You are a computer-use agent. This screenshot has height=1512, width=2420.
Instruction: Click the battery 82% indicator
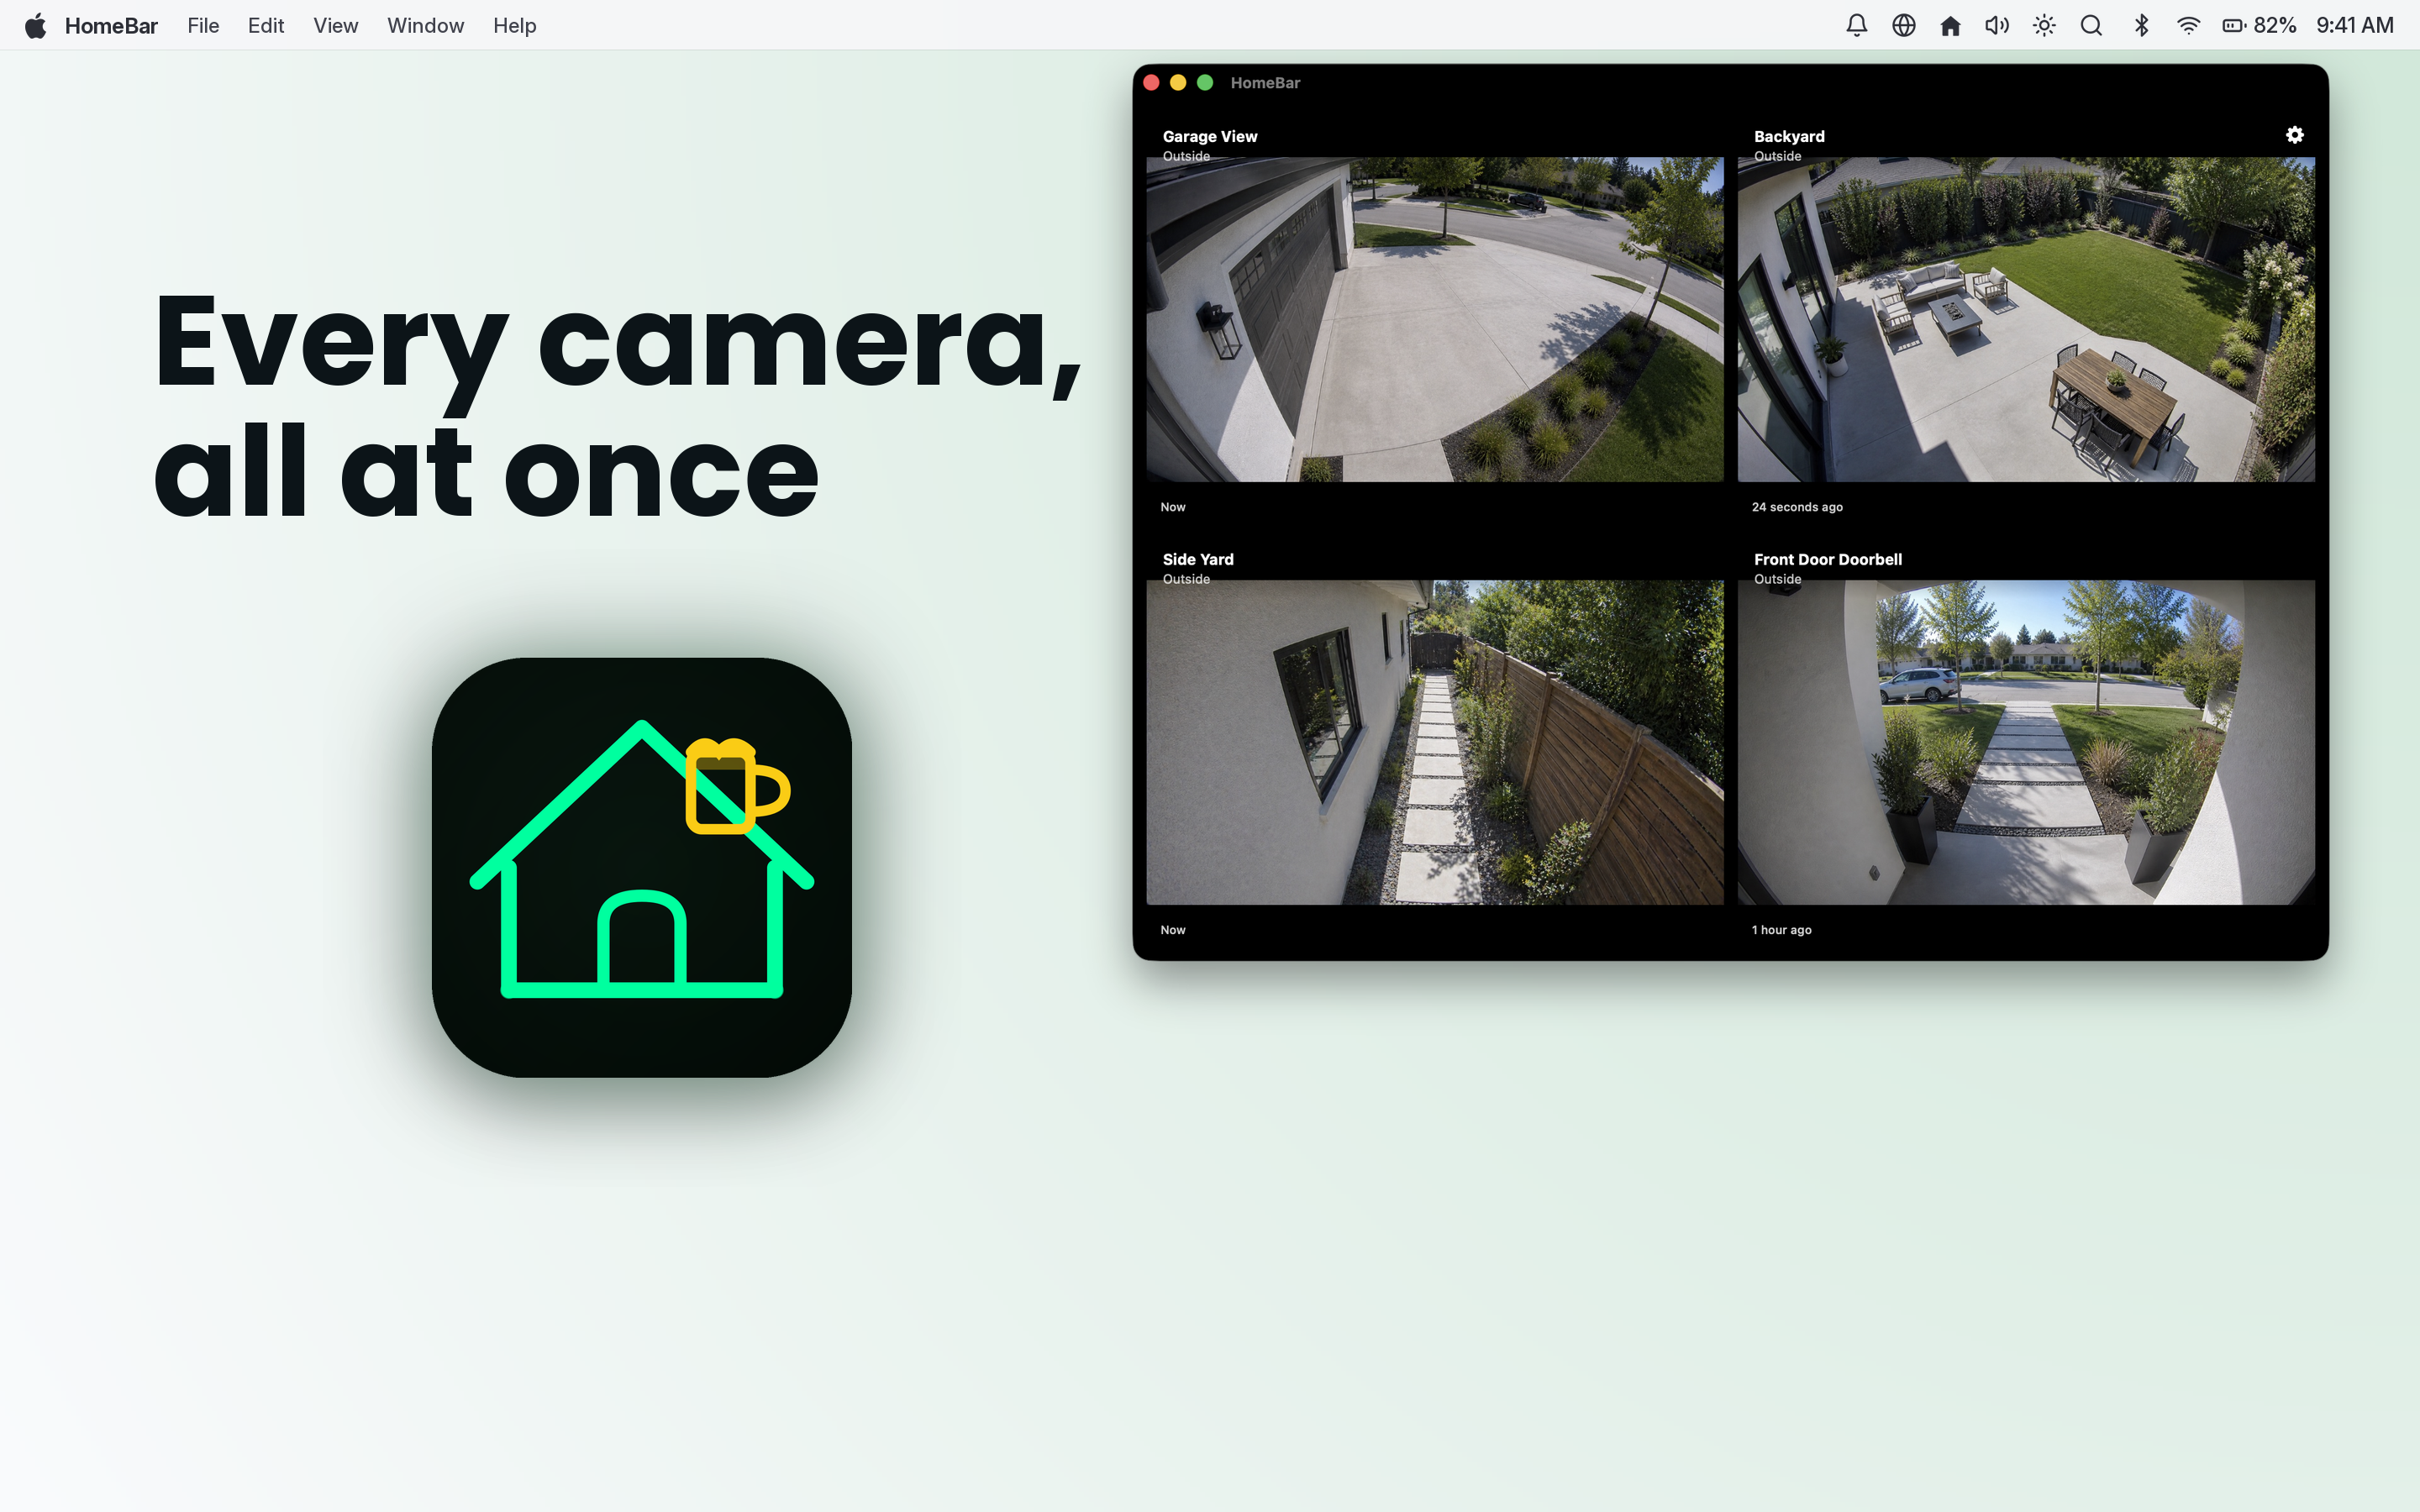[x=2259, y=25]
